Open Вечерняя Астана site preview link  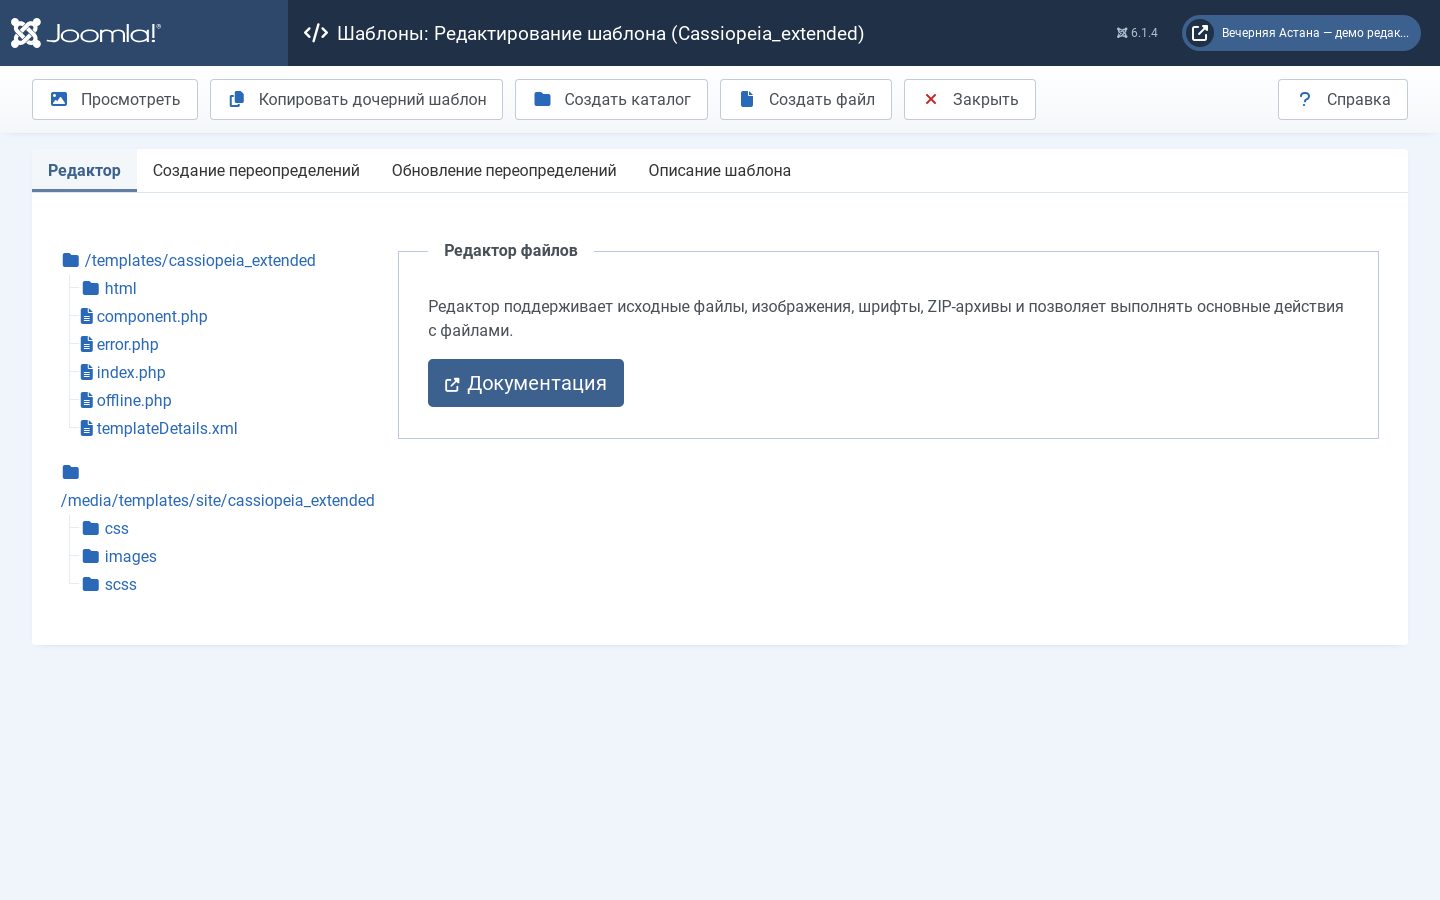pos(1301,33)
